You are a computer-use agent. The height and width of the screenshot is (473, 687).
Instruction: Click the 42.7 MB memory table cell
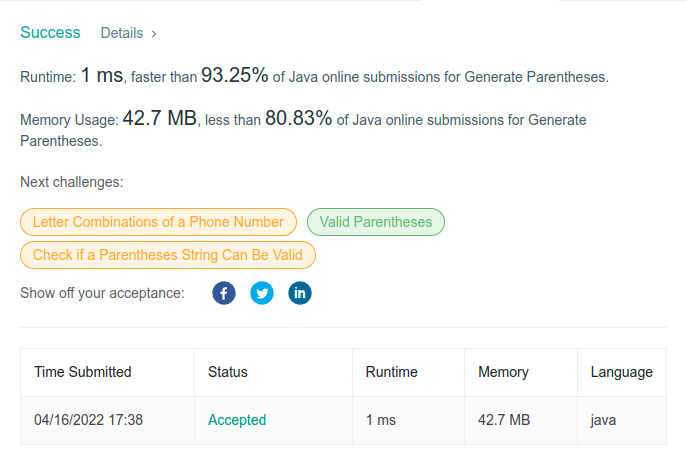tap(504, 420)
